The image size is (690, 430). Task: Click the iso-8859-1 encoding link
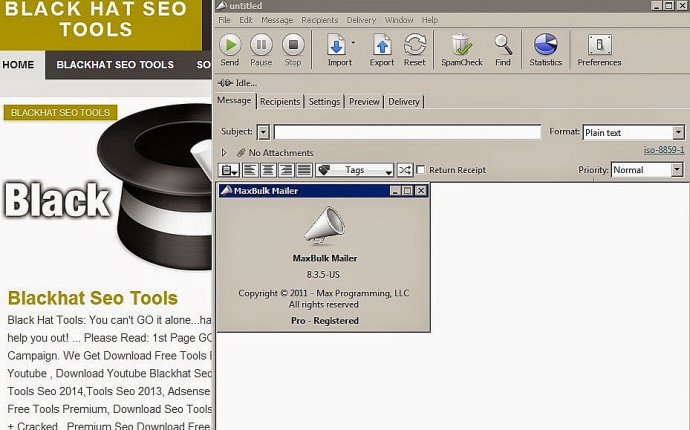click(664, 150)
